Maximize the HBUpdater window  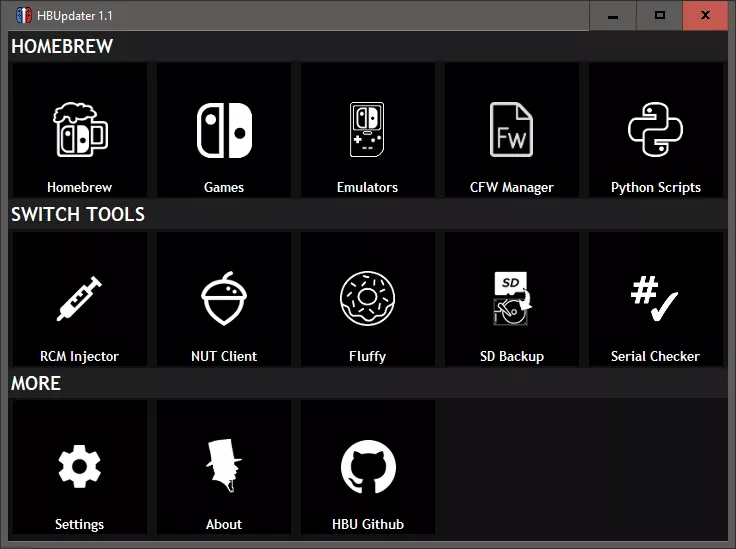(x=659, y=15)
